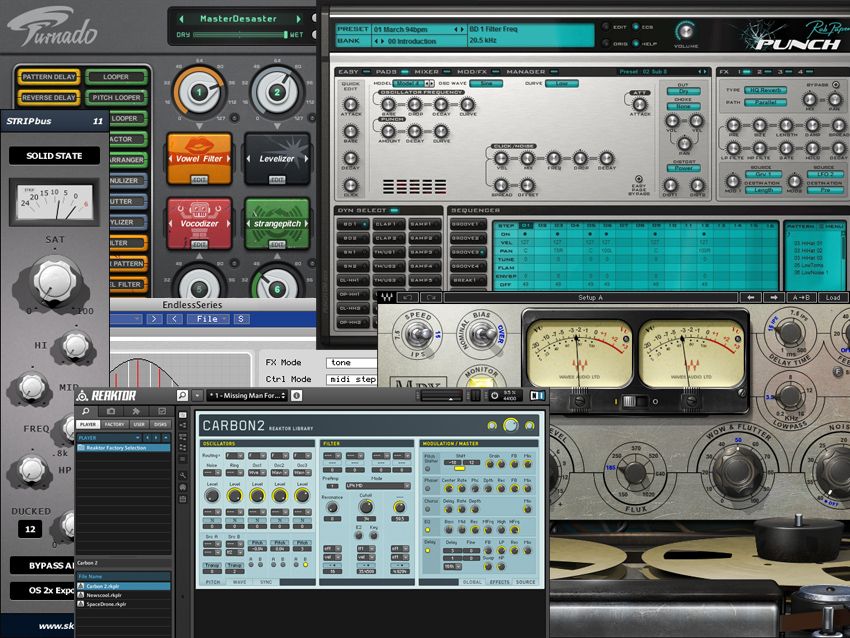Select the EFFECTS tab in Carbon2
This screenshot has width=850, height=638.
point(499,582)
